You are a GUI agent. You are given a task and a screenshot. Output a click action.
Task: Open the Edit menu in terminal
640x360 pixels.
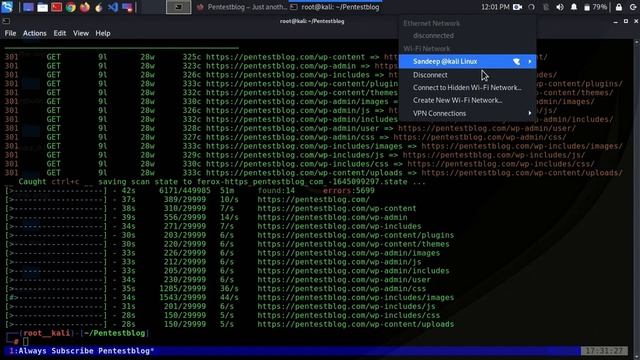[60, 33]
